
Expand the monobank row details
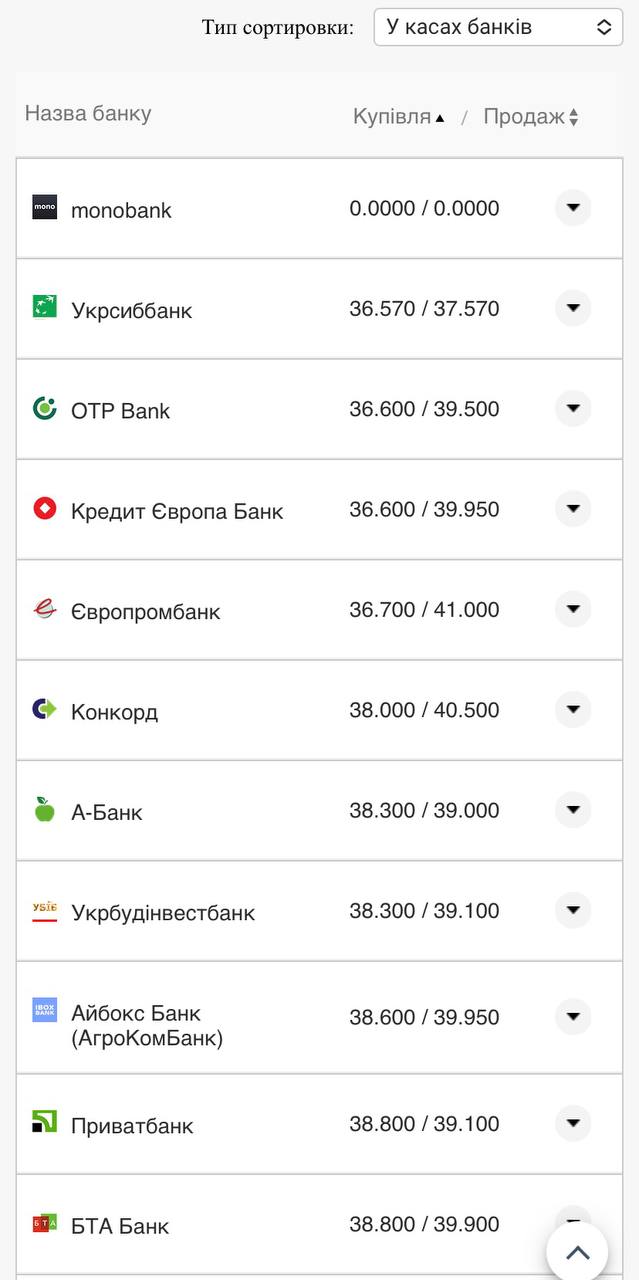[573, 208]
